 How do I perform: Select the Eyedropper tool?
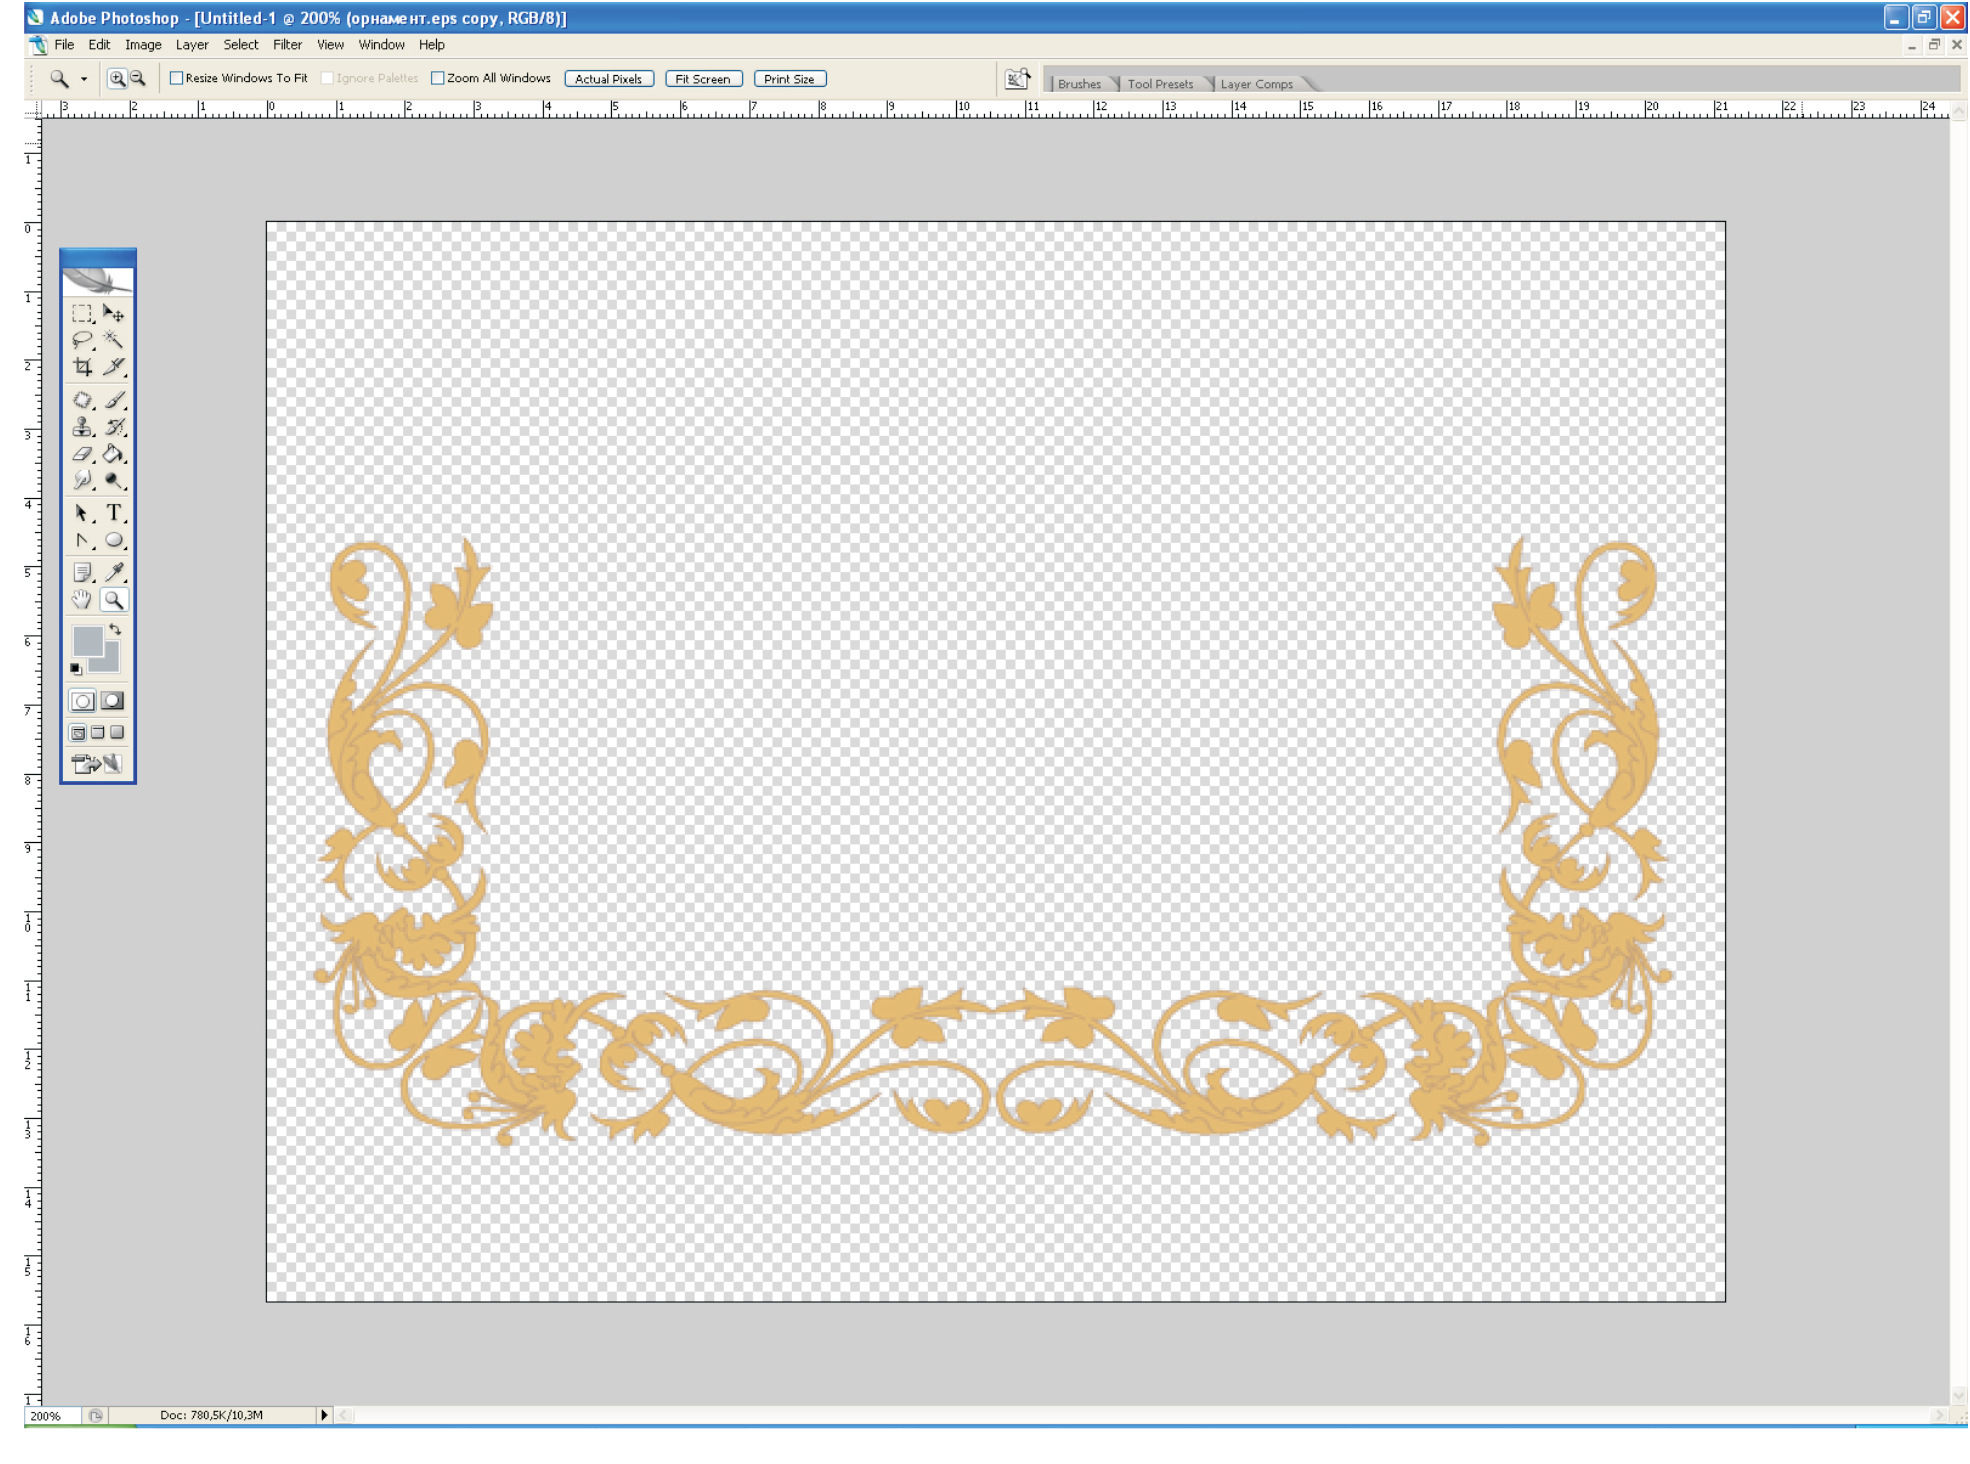(114, 572)
